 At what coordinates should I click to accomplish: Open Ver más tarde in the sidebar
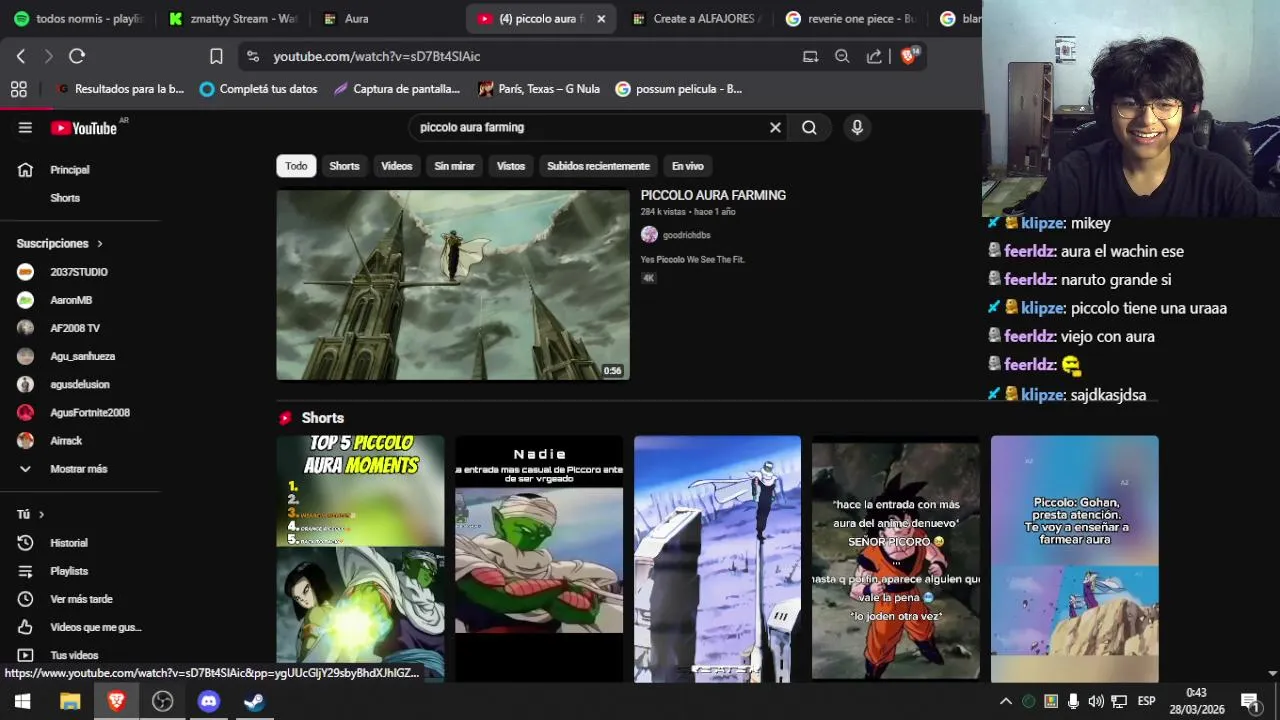point(80,599)
